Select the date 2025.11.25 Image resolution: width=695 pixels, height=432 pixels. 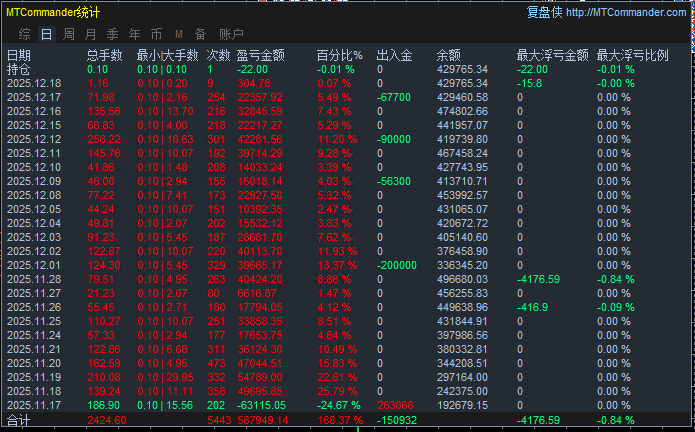pos(34,321)
